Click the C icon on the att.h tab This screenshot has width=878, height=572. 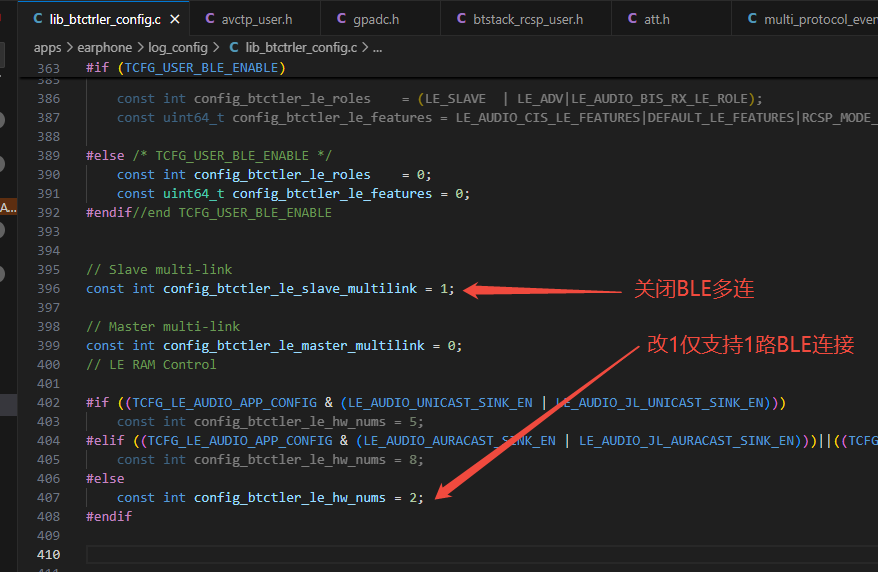tap(632, 19)
